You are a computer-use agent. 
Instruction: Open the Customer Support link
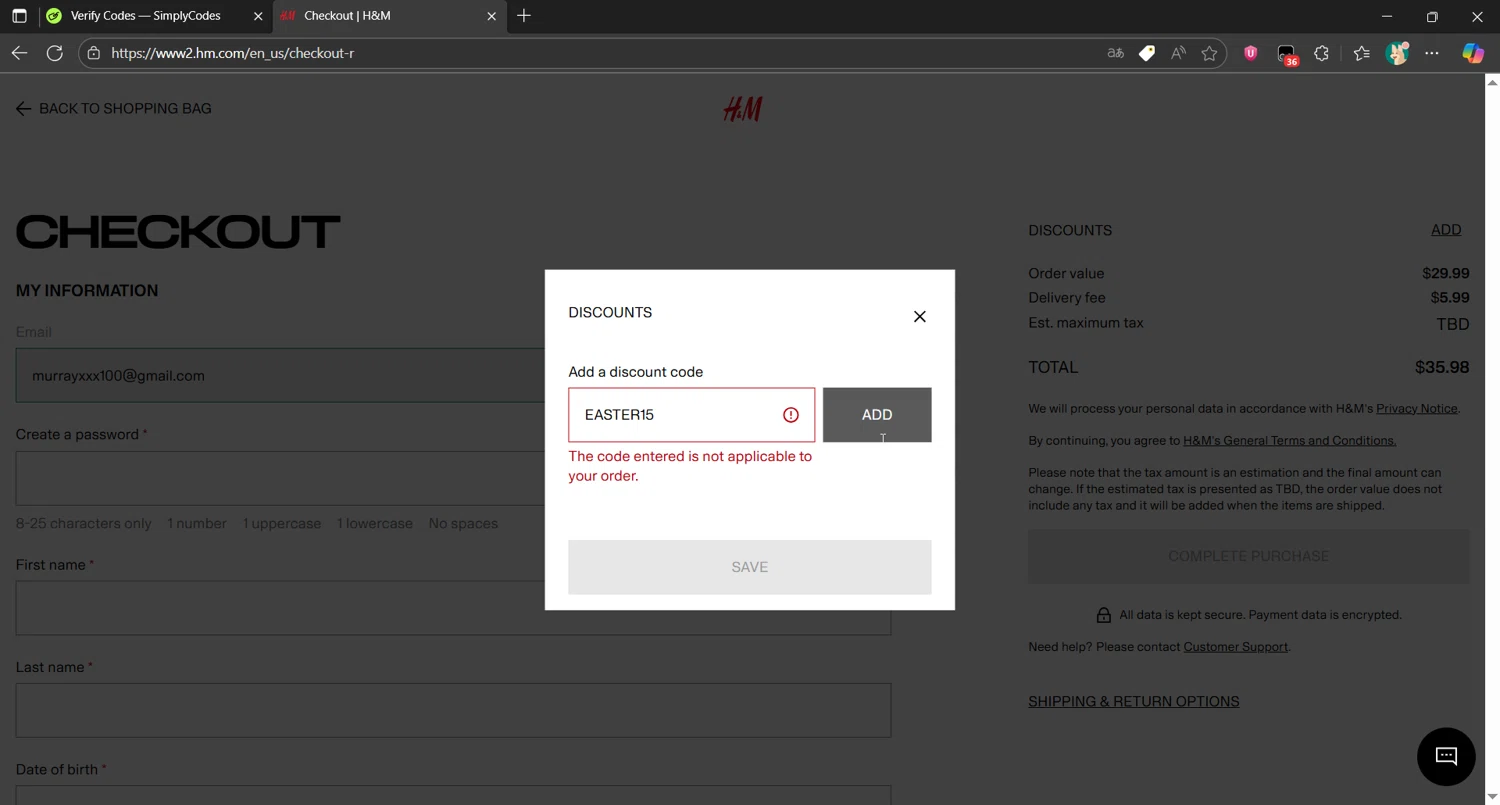[x=1235, y=647]
